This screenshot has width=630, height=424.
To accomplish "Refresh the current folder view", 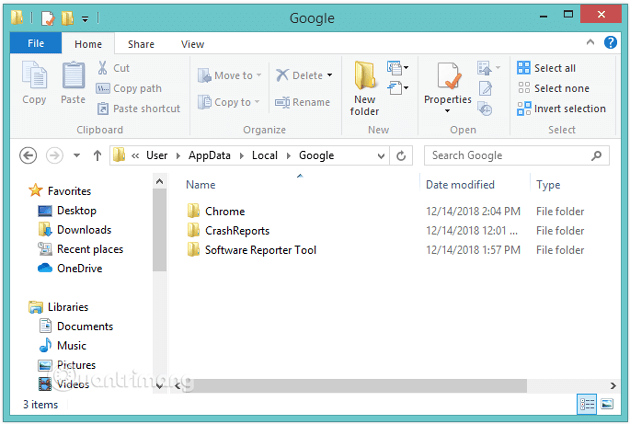I will pos(402,155).
